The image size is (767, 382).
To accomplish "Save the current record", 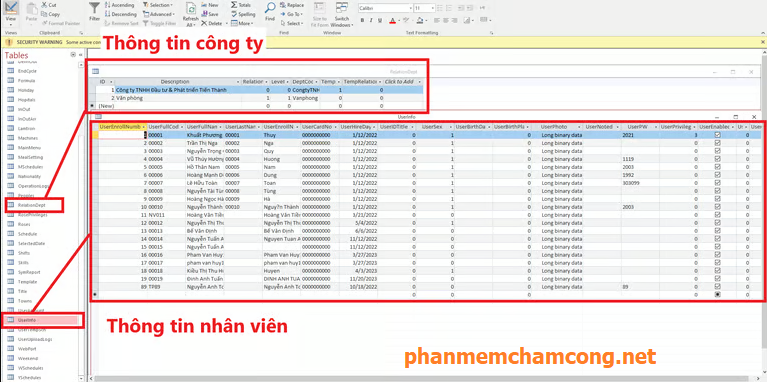I will click(x=209, y=14).
